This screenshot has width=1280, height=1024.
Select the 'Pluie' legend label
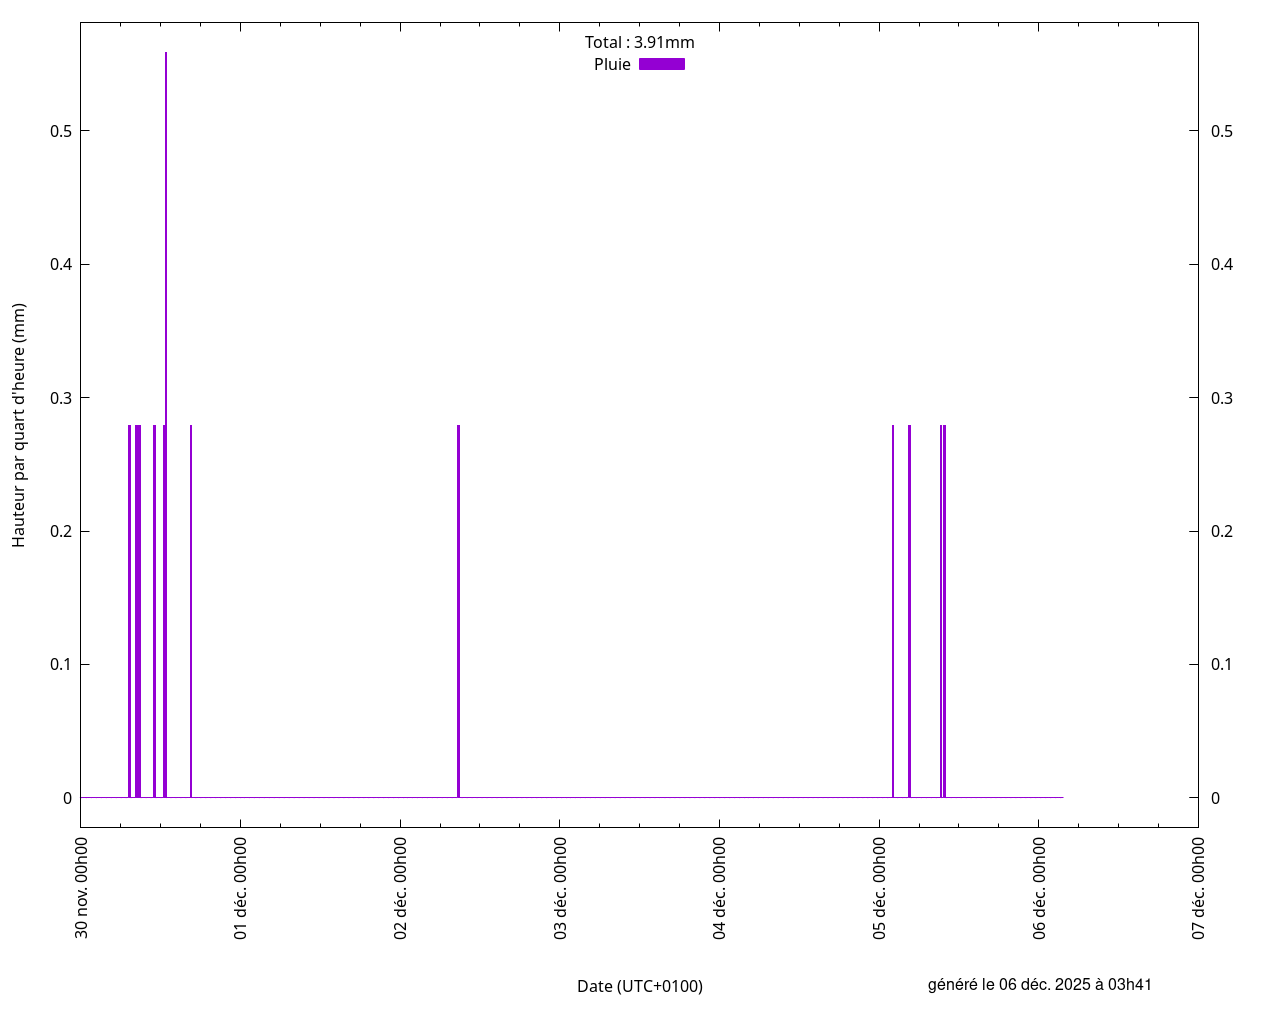(x=612, y=64)
